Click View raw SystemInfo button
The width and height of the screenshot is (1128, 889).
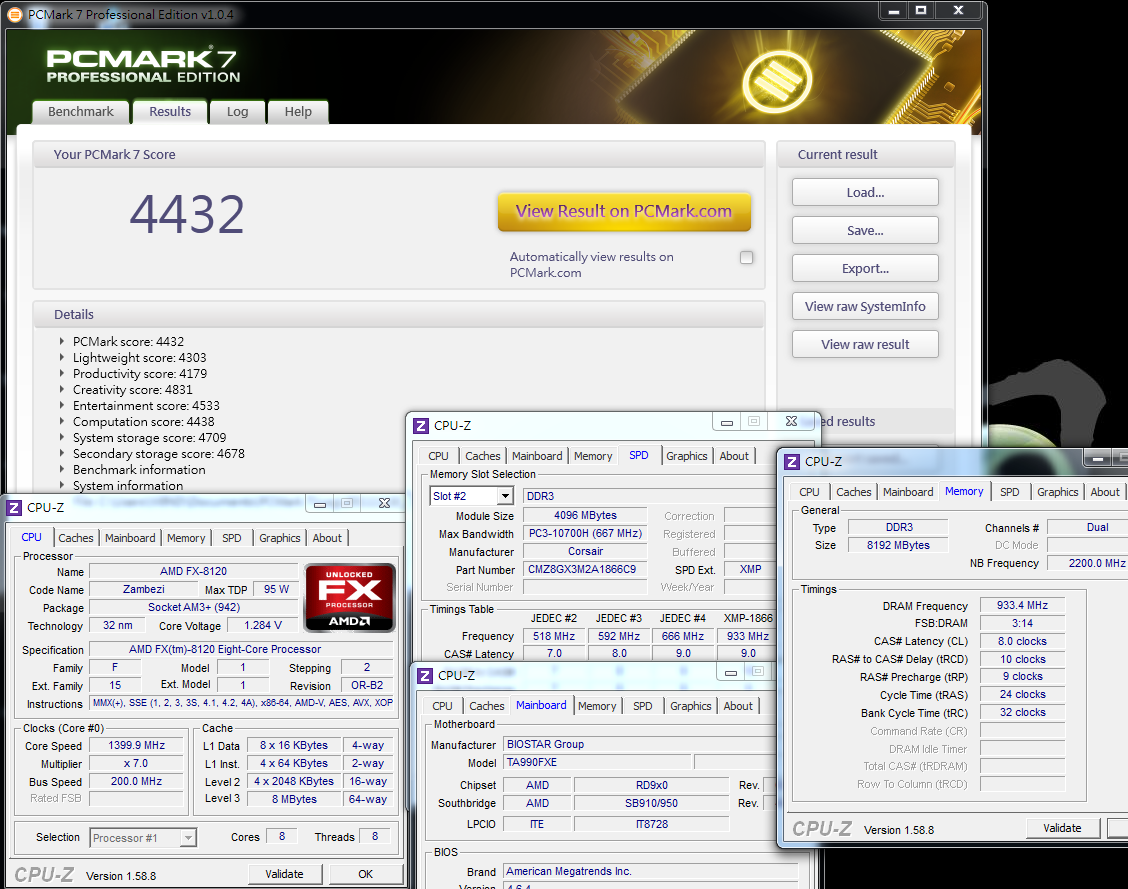(x=865, y=306)
